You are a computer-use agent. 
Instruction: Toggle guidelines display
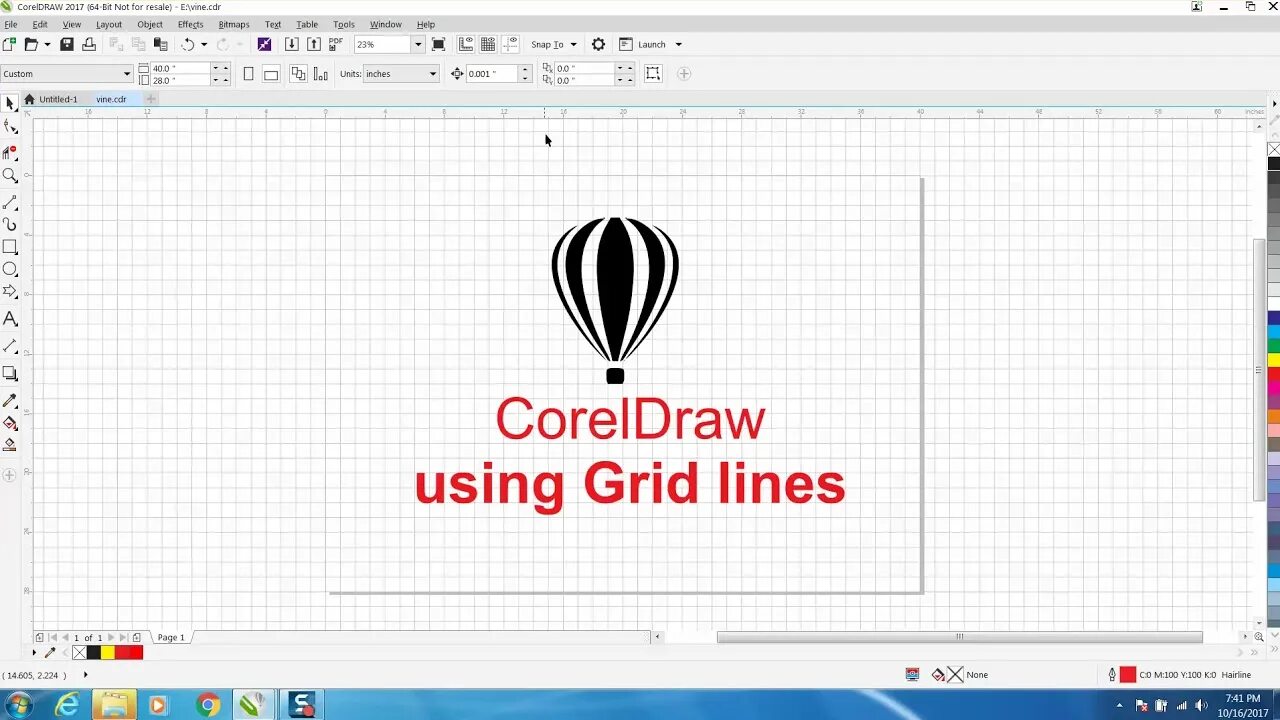[510, 44]
